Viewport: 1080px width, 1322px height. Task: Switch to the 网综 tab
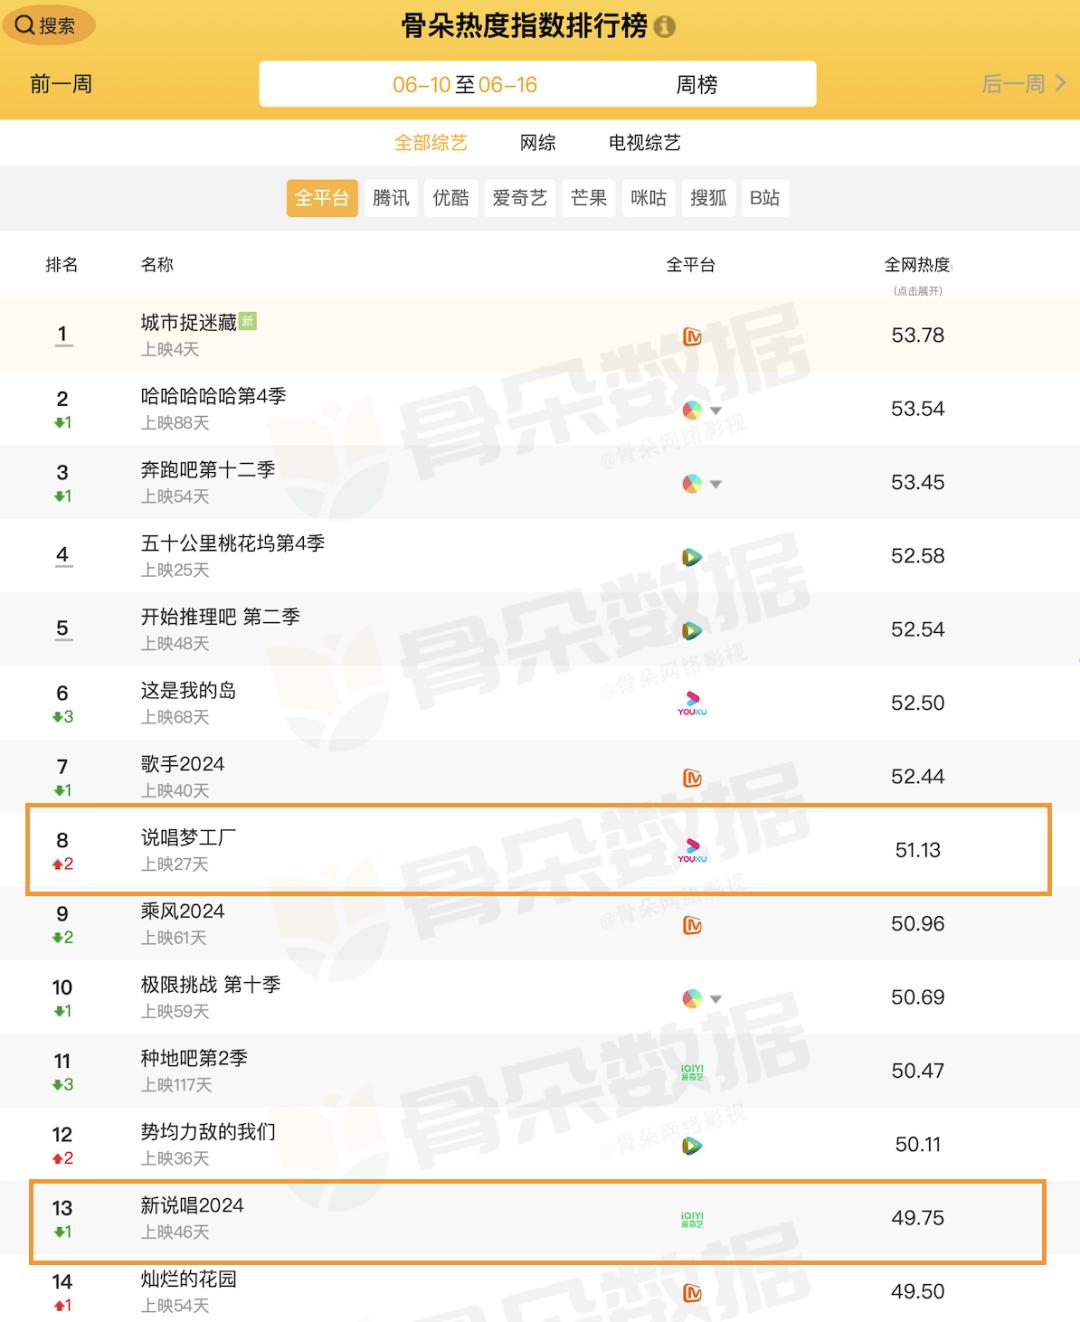point(538,143)
